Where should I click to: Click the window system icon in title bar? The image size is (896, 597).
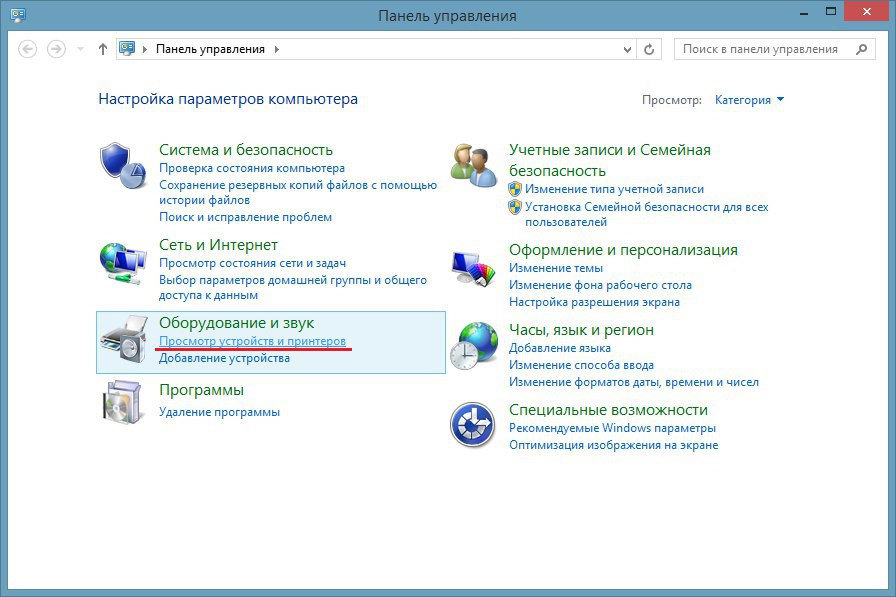pos(18,15)
